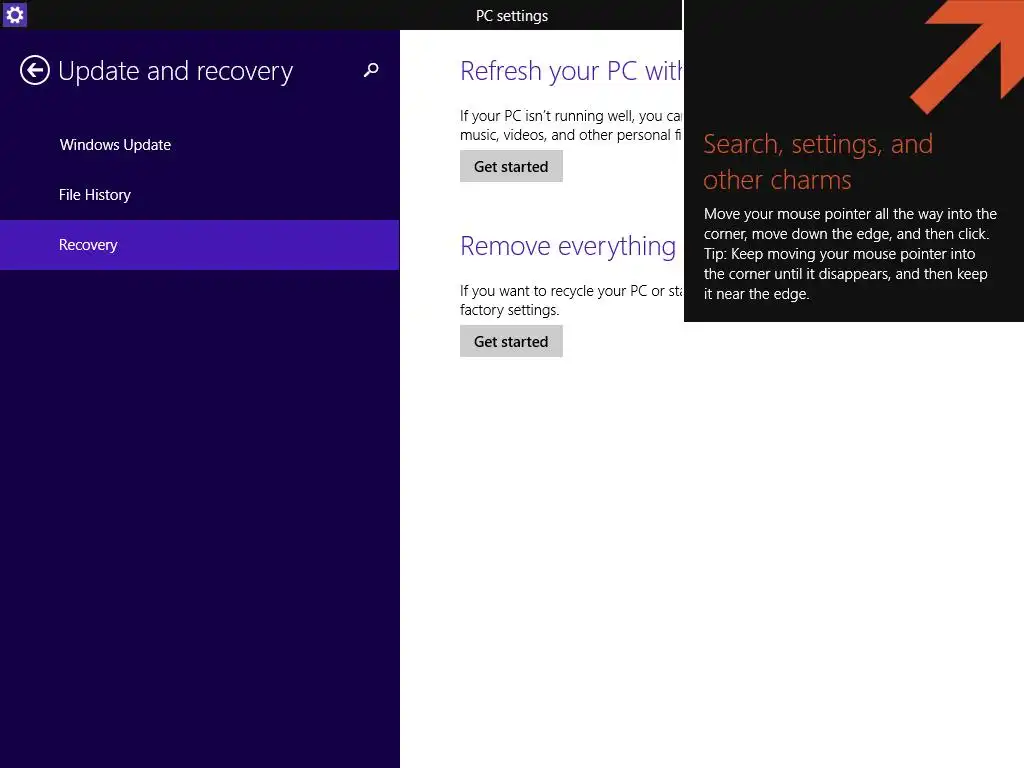Click the PC settings title text
Viewport: 1024px width, 768px height.
(512, 16)
